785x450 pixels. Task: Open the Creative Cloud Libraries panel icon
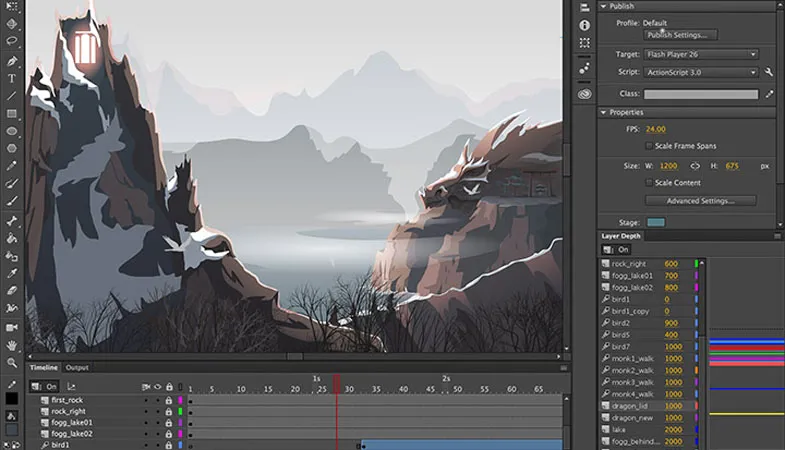584,93
